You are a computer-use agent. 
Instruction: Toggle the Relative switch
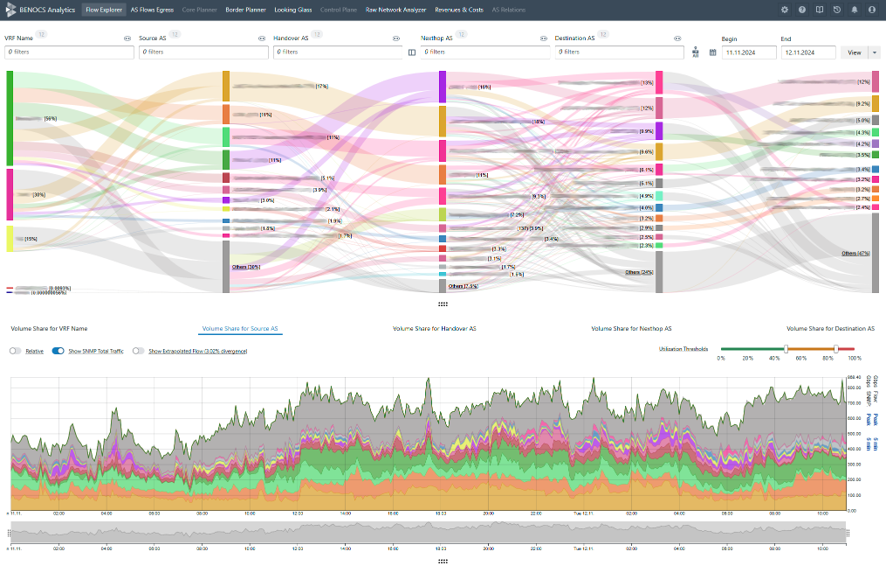(x=15, y=351)
